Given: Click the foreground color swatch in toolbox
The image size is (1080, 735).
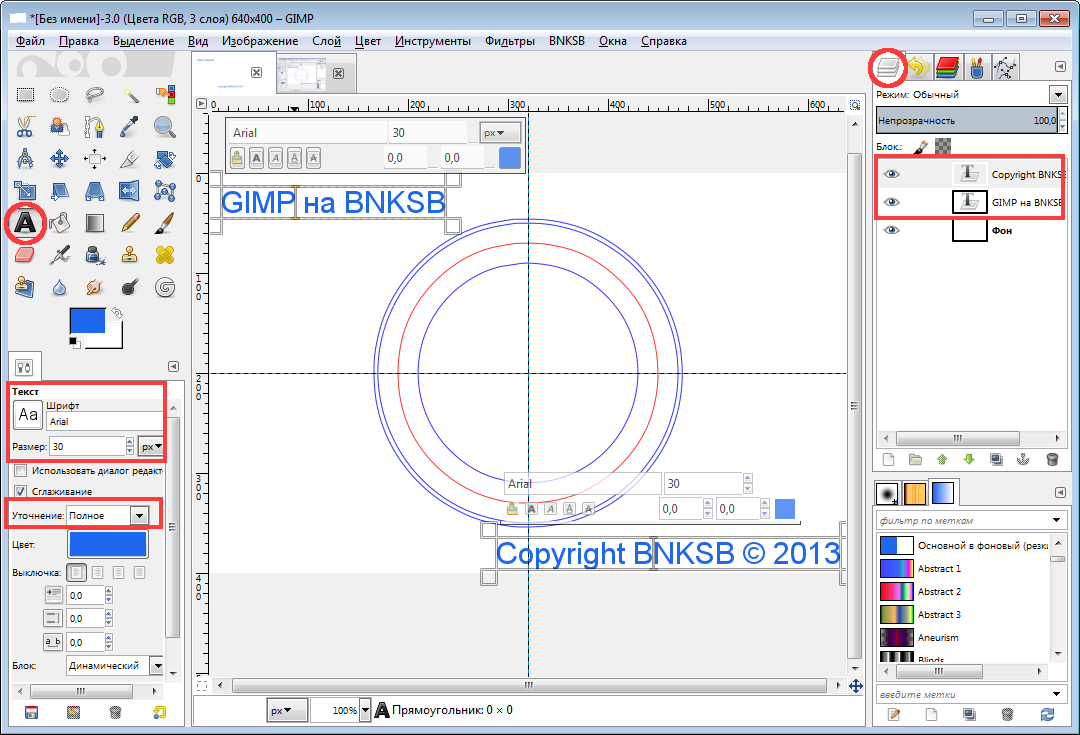Looking at the screenshot, I should pyautogui.click(x=87, y=320).
